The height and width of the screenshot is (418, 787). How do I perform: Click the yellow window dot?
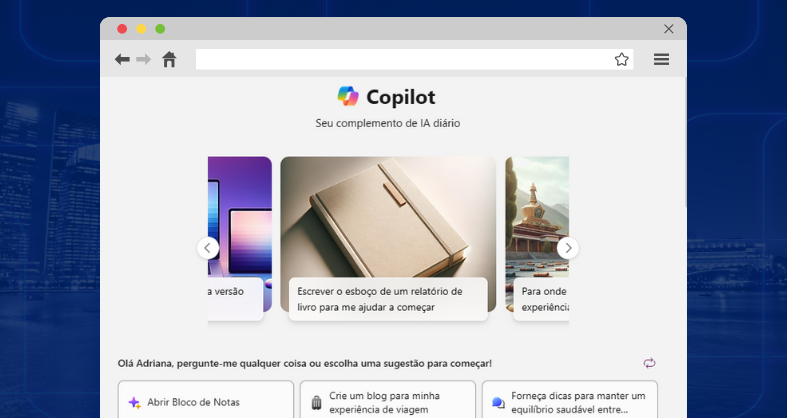(141, 29)
